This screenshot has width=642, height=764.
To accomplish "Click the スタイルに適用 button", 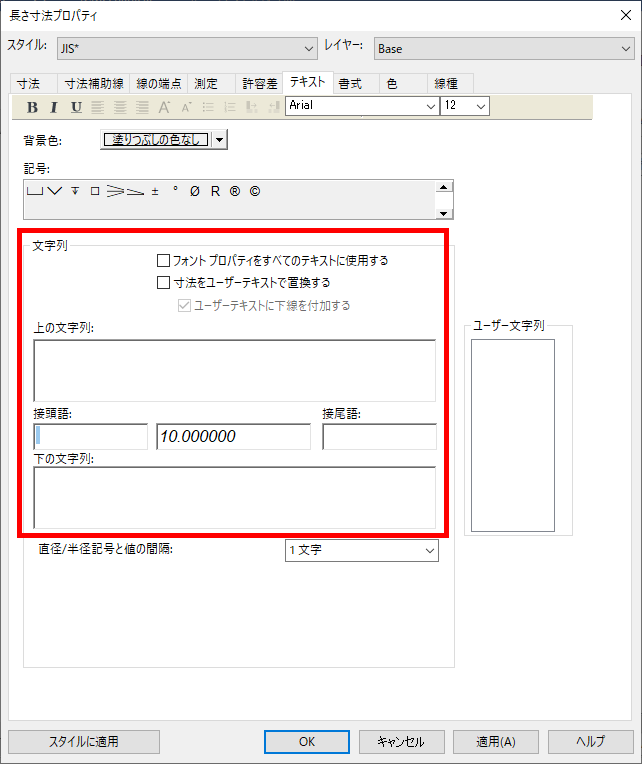I will 84,742.
